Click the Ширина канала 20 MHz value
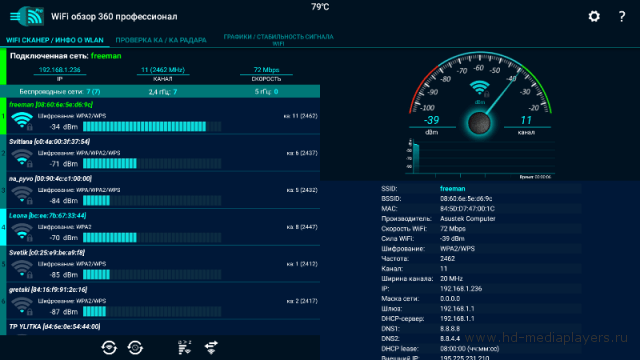Image resolution: width=640 pixels, height=360 pixels. click(x=451, y=279)
